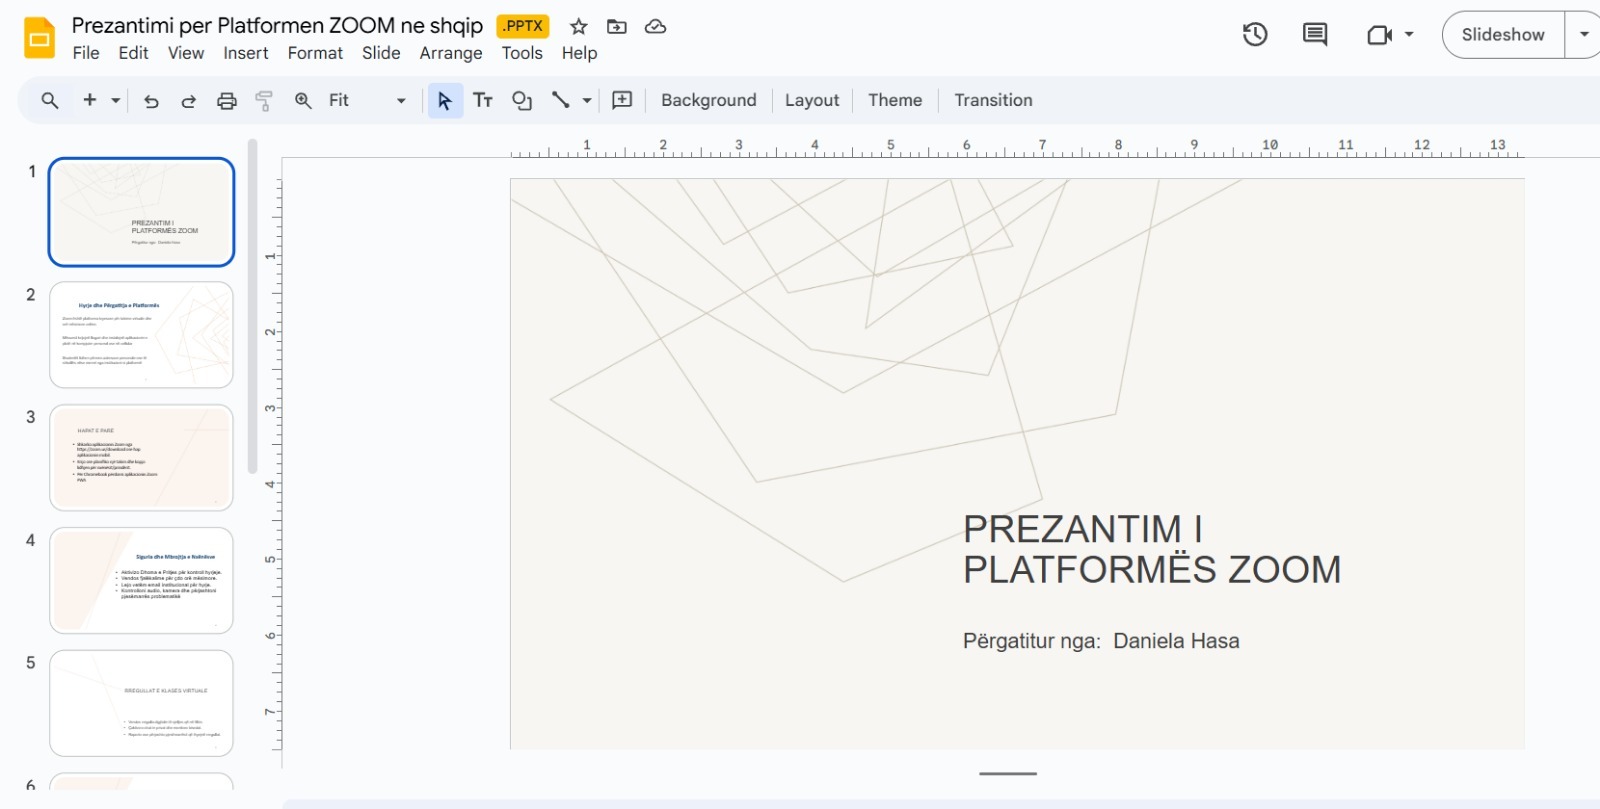Expand the Fit zoom level dropdown
The image size is (1600, 809).
coord(401,101)
